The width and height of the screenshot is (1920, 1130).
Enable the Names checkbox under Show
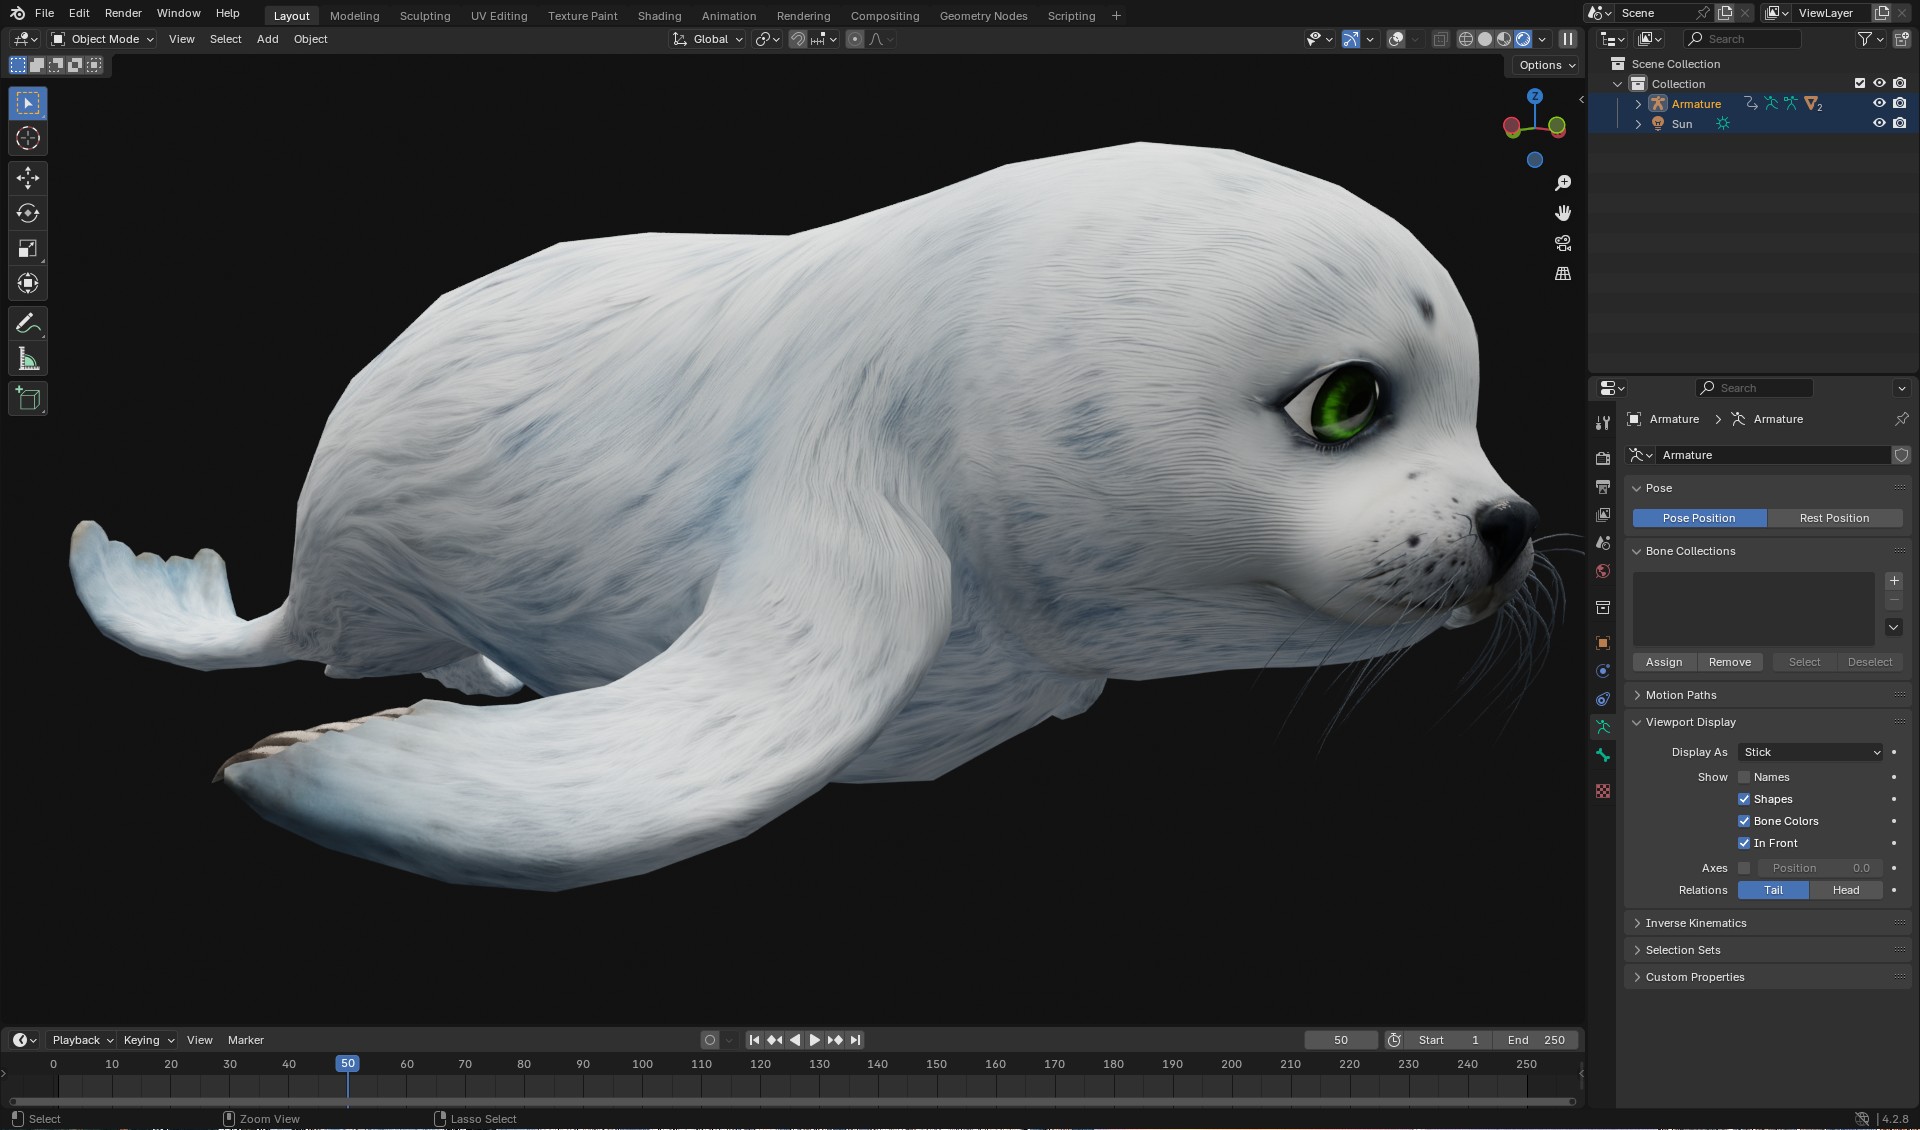pos(1746,777)
